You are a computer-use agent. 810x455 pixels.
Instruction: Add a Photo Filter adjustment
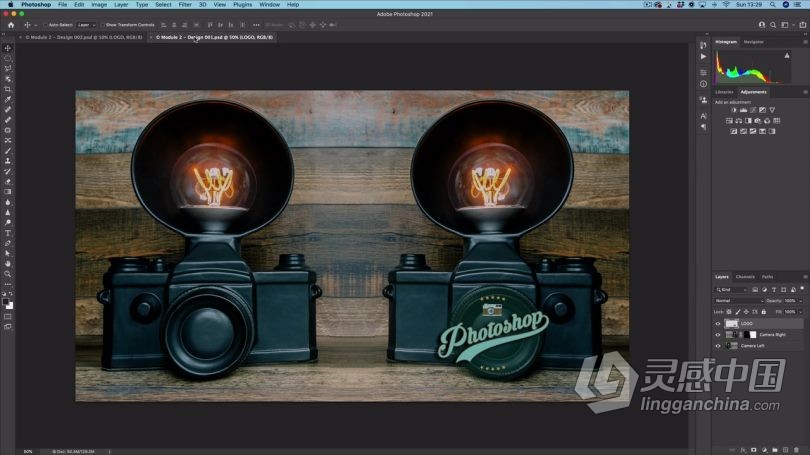click(758, 121)
